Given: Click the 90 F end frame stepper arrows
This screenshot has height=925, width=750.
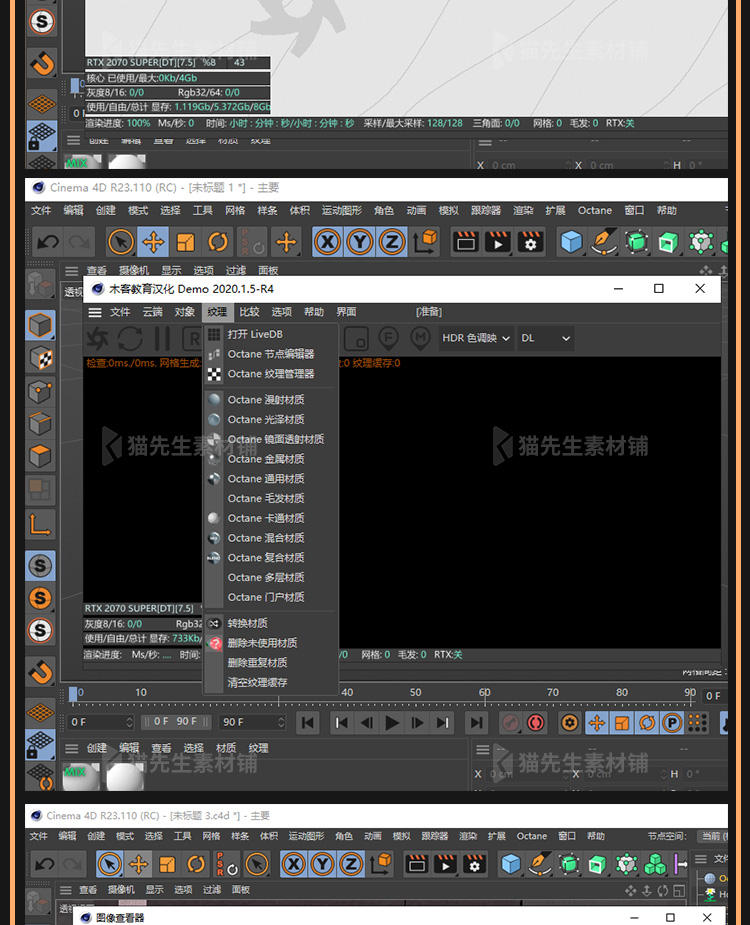Looking at the screenshot, I should (281, 722).
